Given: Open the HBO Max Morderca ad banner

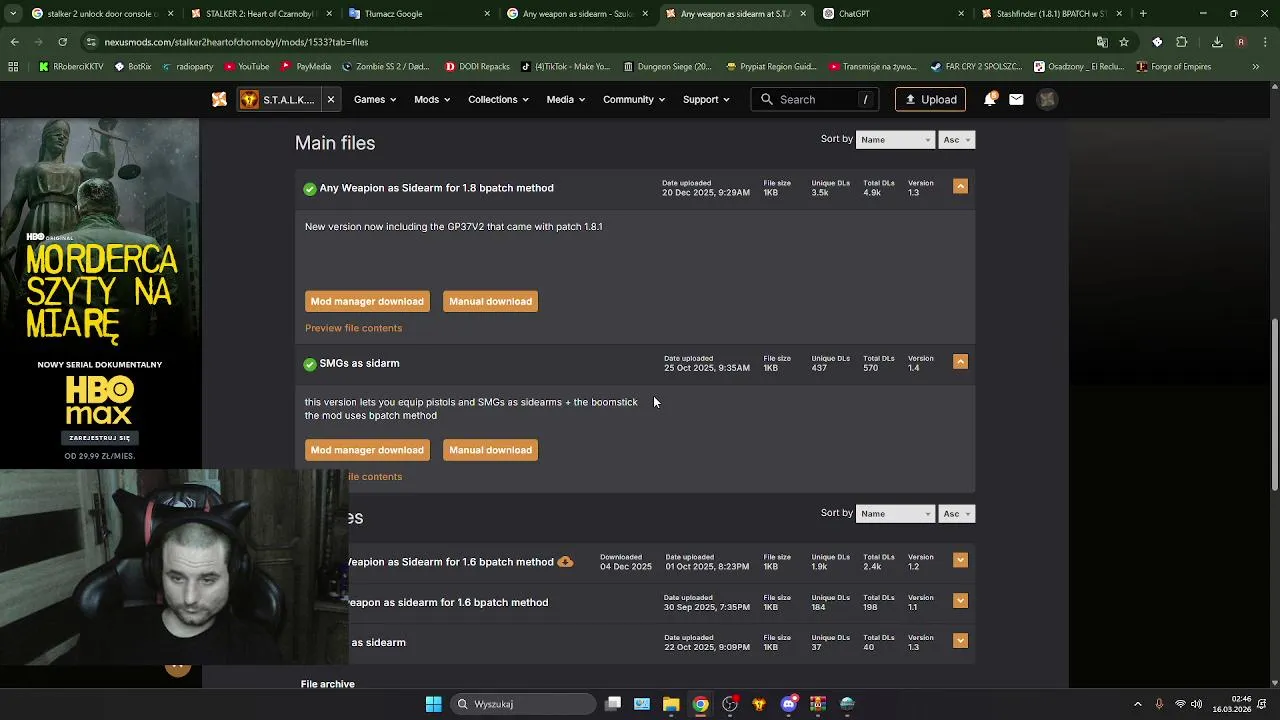Looking at the screenshot, I should click(100, 294).
